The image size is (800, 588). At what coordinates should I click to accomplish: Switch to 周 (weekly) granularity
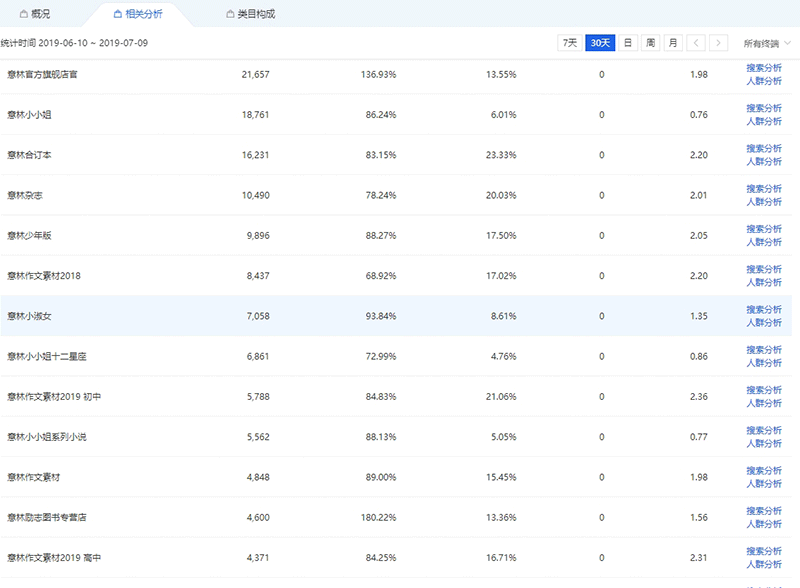pyautogui.click(x=650, y=43)
